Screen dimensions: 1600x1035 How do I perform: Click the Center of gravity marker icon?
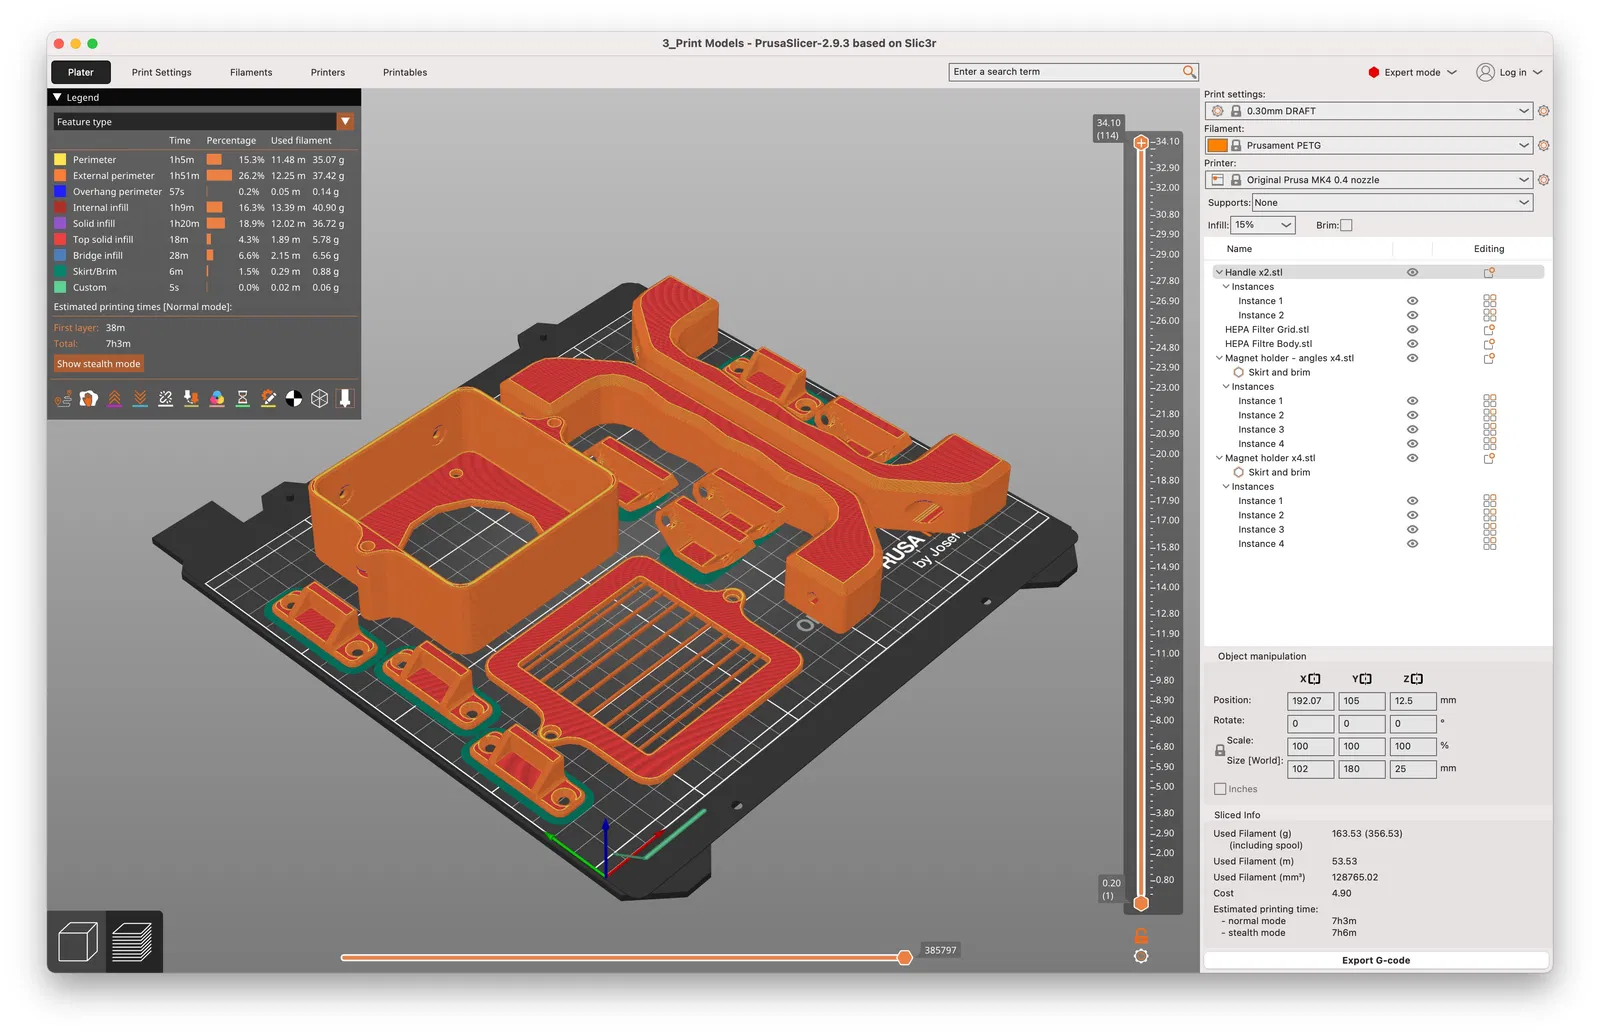[x=294, y=399]
